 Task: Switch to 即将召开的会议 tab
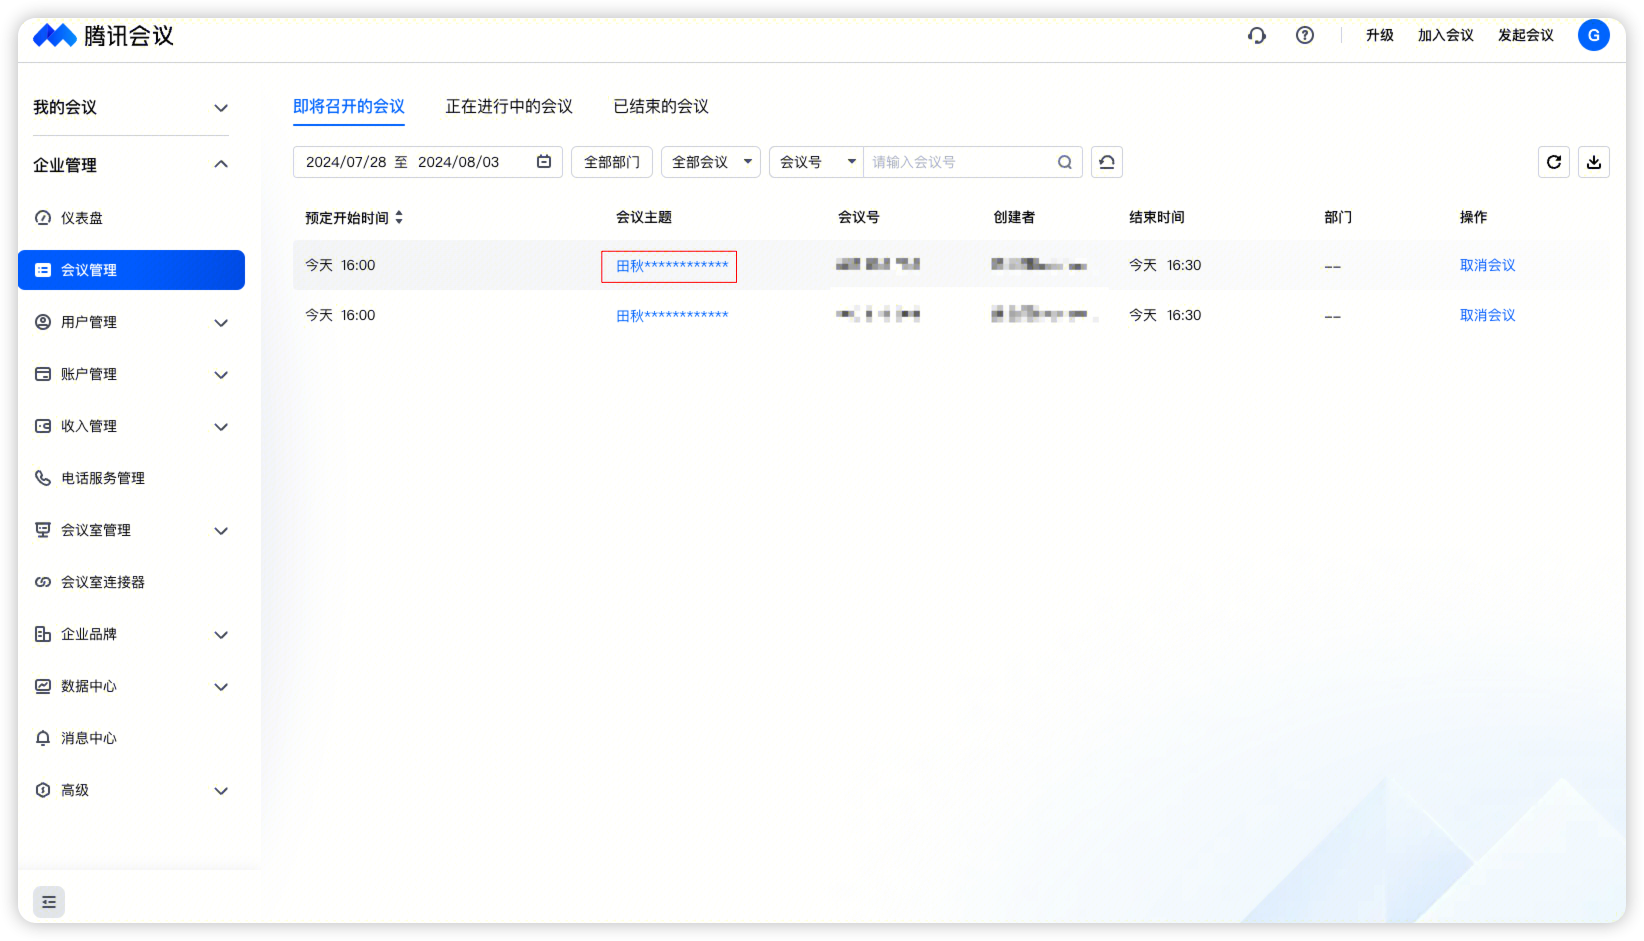[x=349, y=106]
